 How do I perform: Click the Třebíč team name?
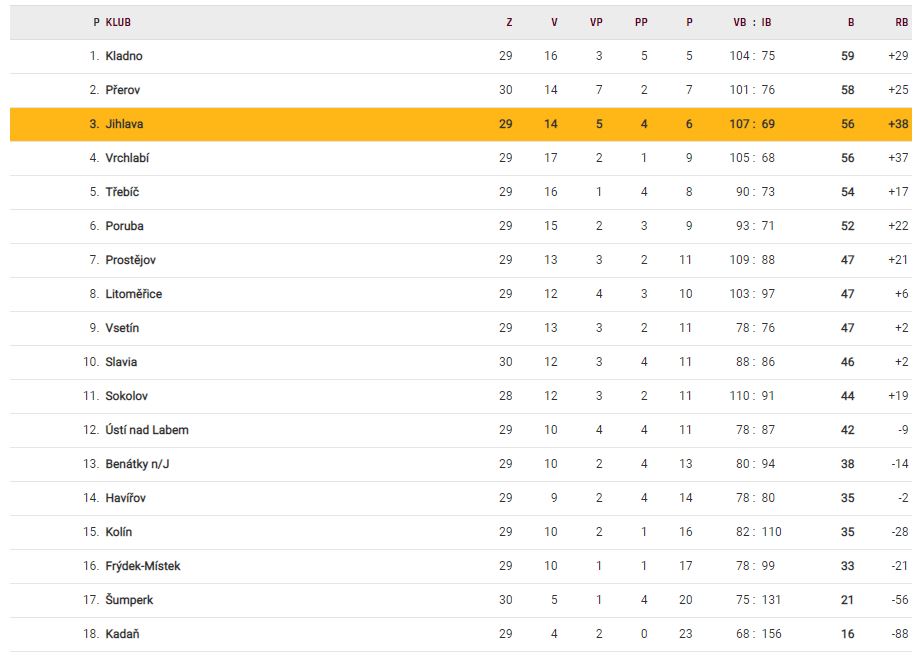[123, 192]
